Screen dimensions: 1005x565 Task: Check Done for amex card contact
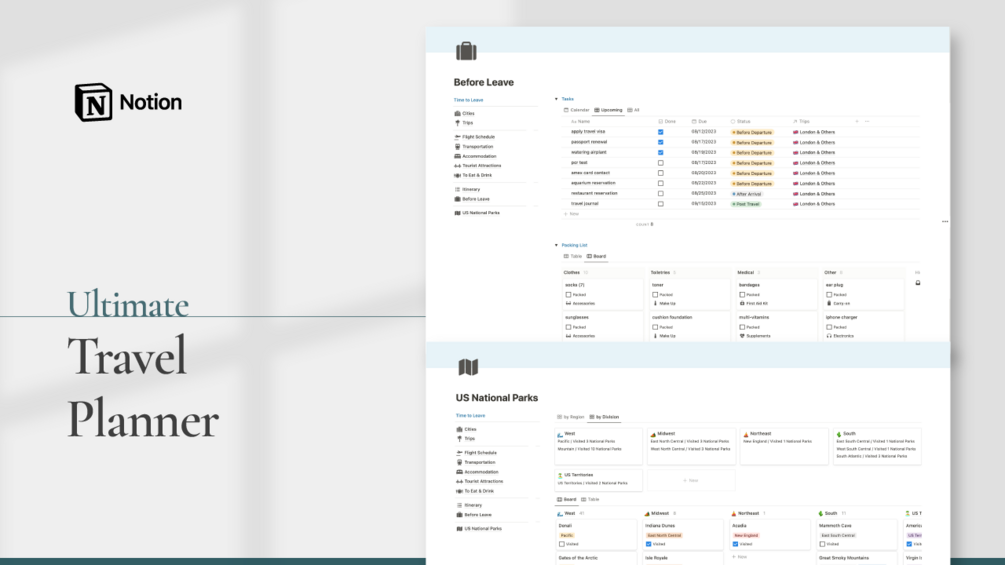pyautogui.click(x=660, y=173)
